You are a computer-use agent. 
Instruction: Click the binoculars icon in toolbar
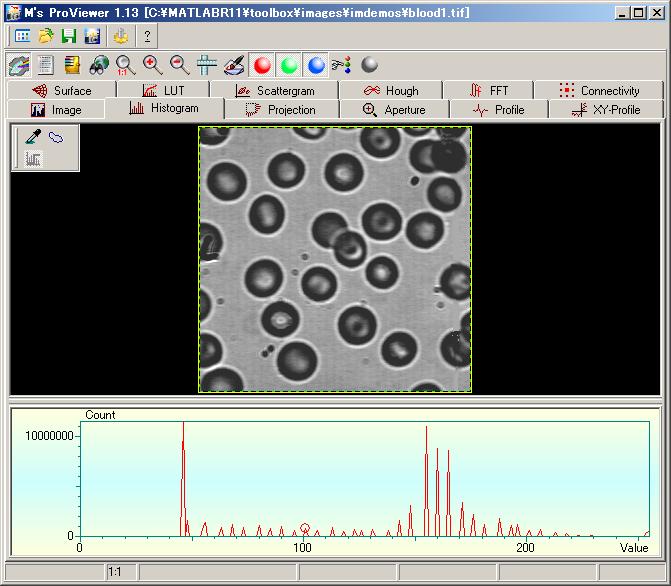pyautogui.click(x=99, y=66)
